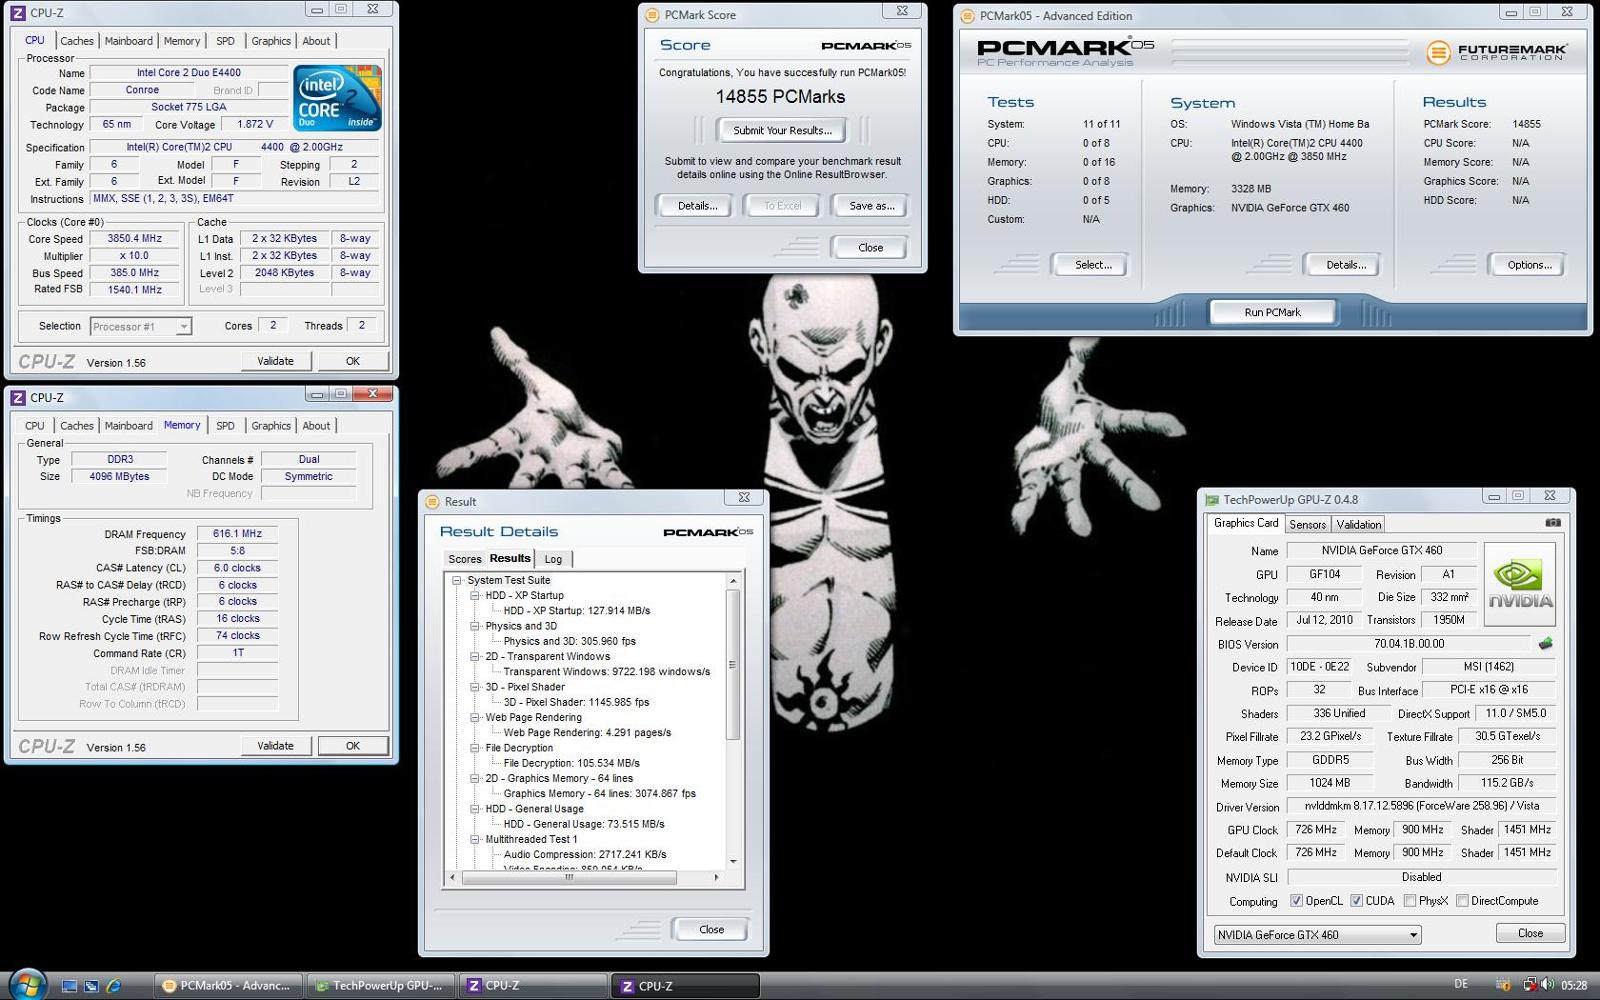1600x1000 pixels.
Task: Click the Show Desktop quick launch icon
Action: pyautogui.click(x=69, y=986)
